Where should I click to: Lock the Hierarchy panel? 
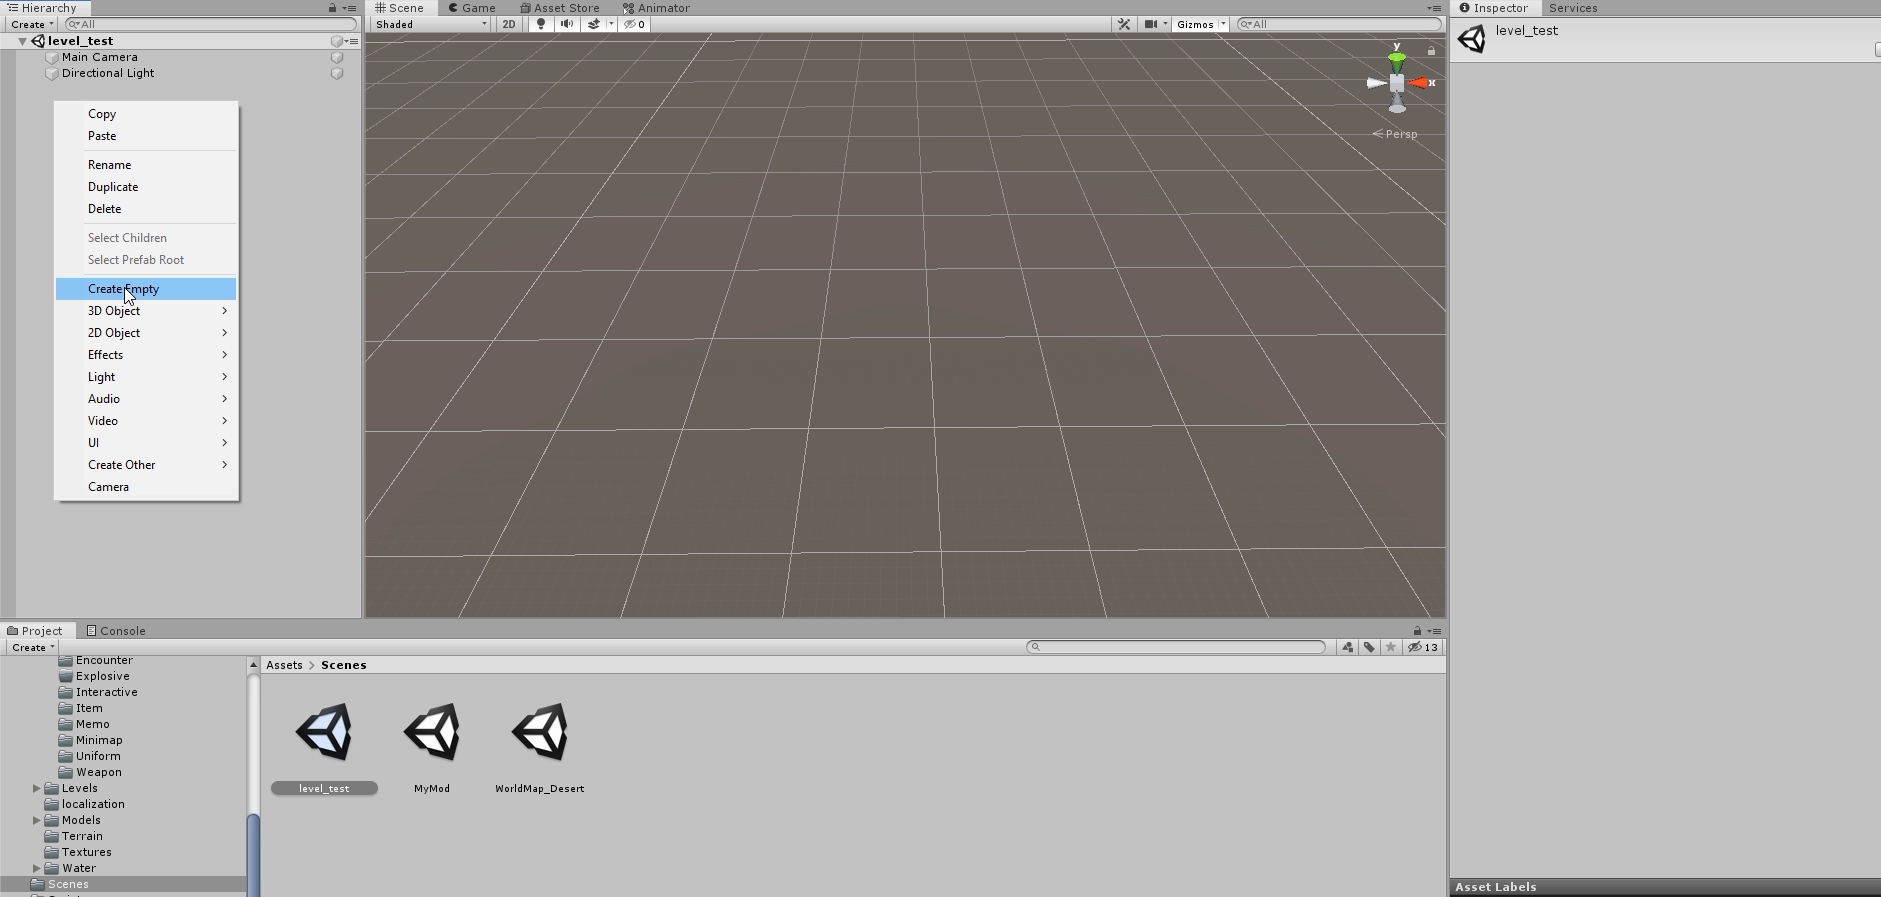[x=333, y=8]
